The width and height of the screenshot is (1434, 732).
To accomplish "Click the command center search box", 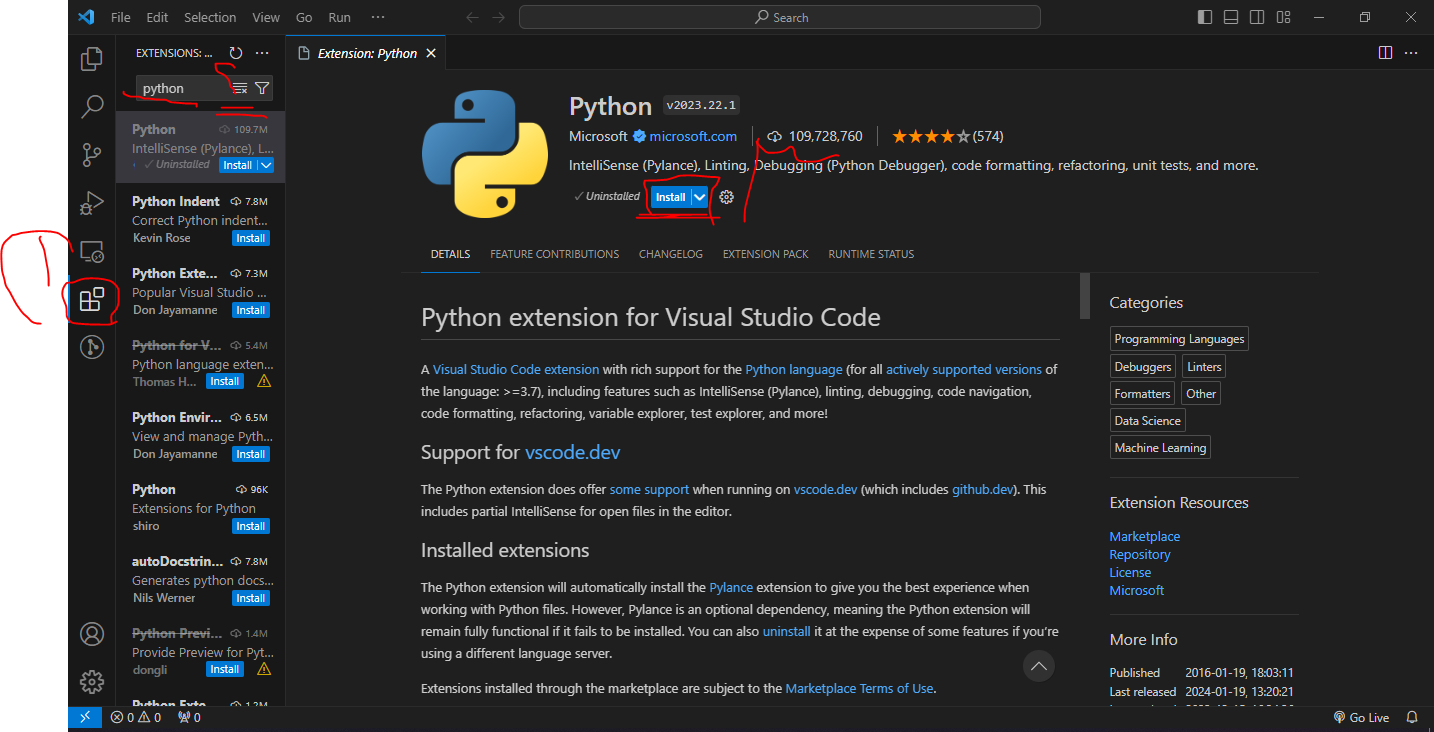I will click(x=780, y=17).
